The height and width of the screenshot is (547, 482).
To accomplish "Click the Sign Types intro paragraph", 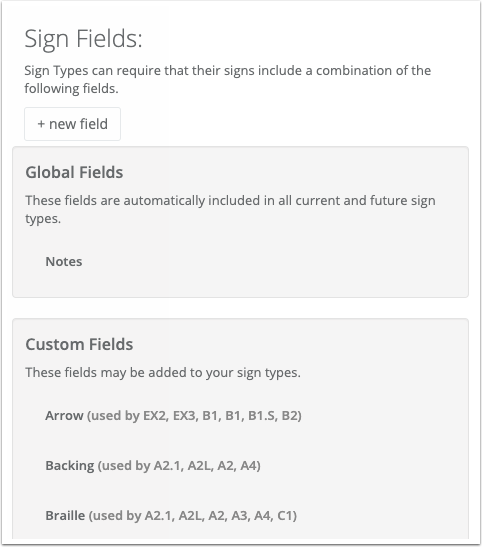I will [x=227, y=79].
